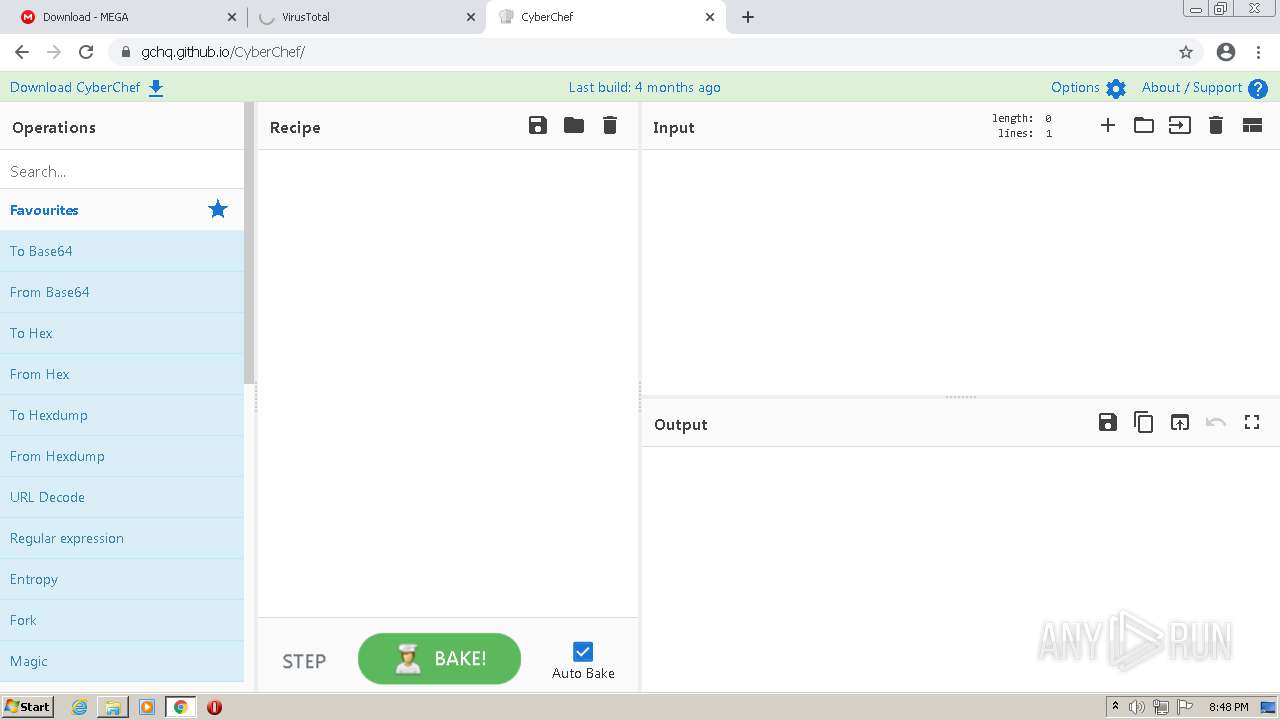
Task: Open Internet Explorer from taskbar
Action: coord(80,707)
